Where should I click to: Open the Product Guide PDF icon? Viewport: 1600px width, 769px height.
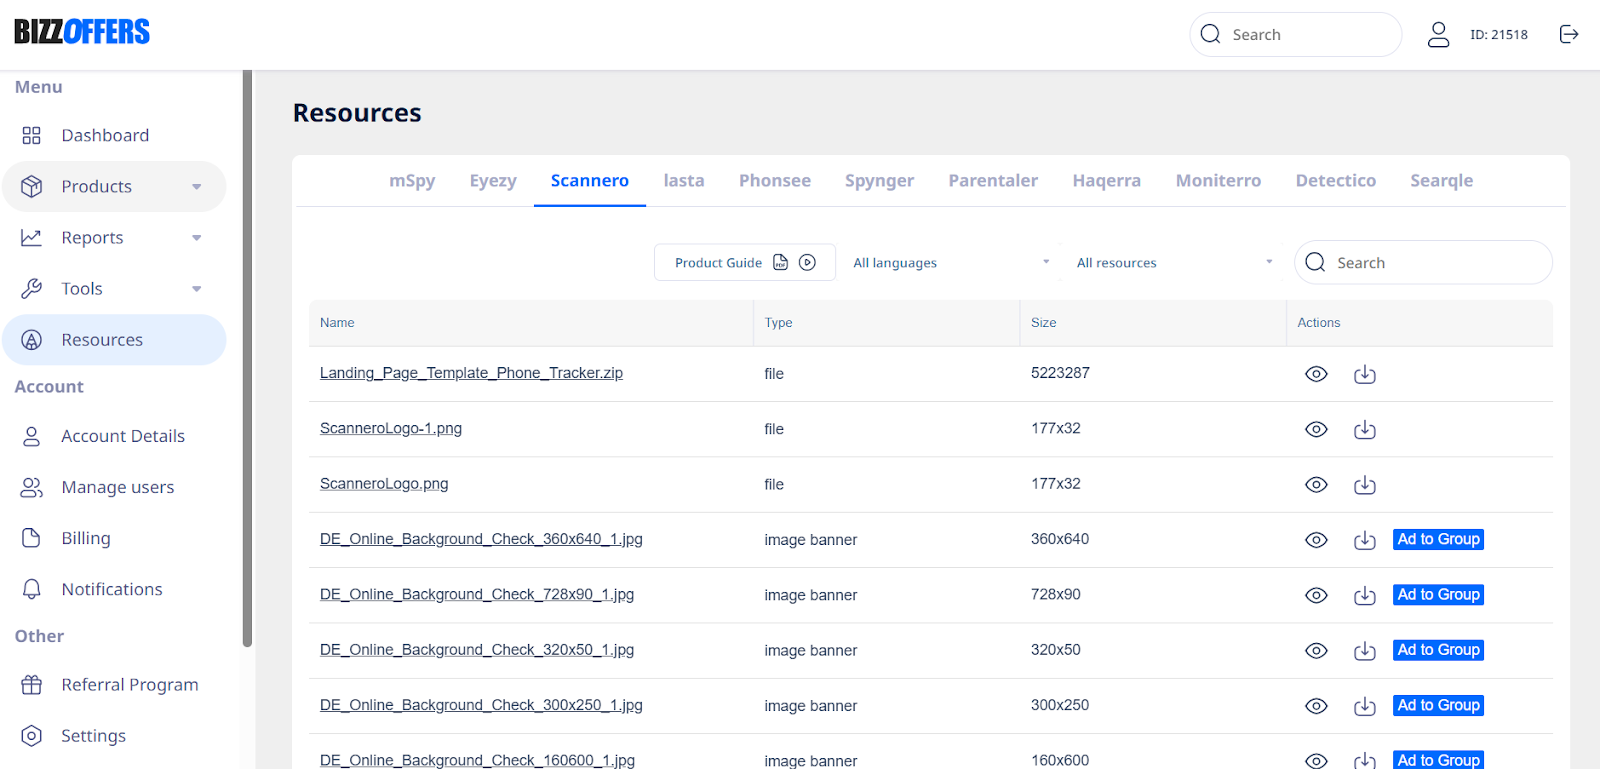click(781, 262)
